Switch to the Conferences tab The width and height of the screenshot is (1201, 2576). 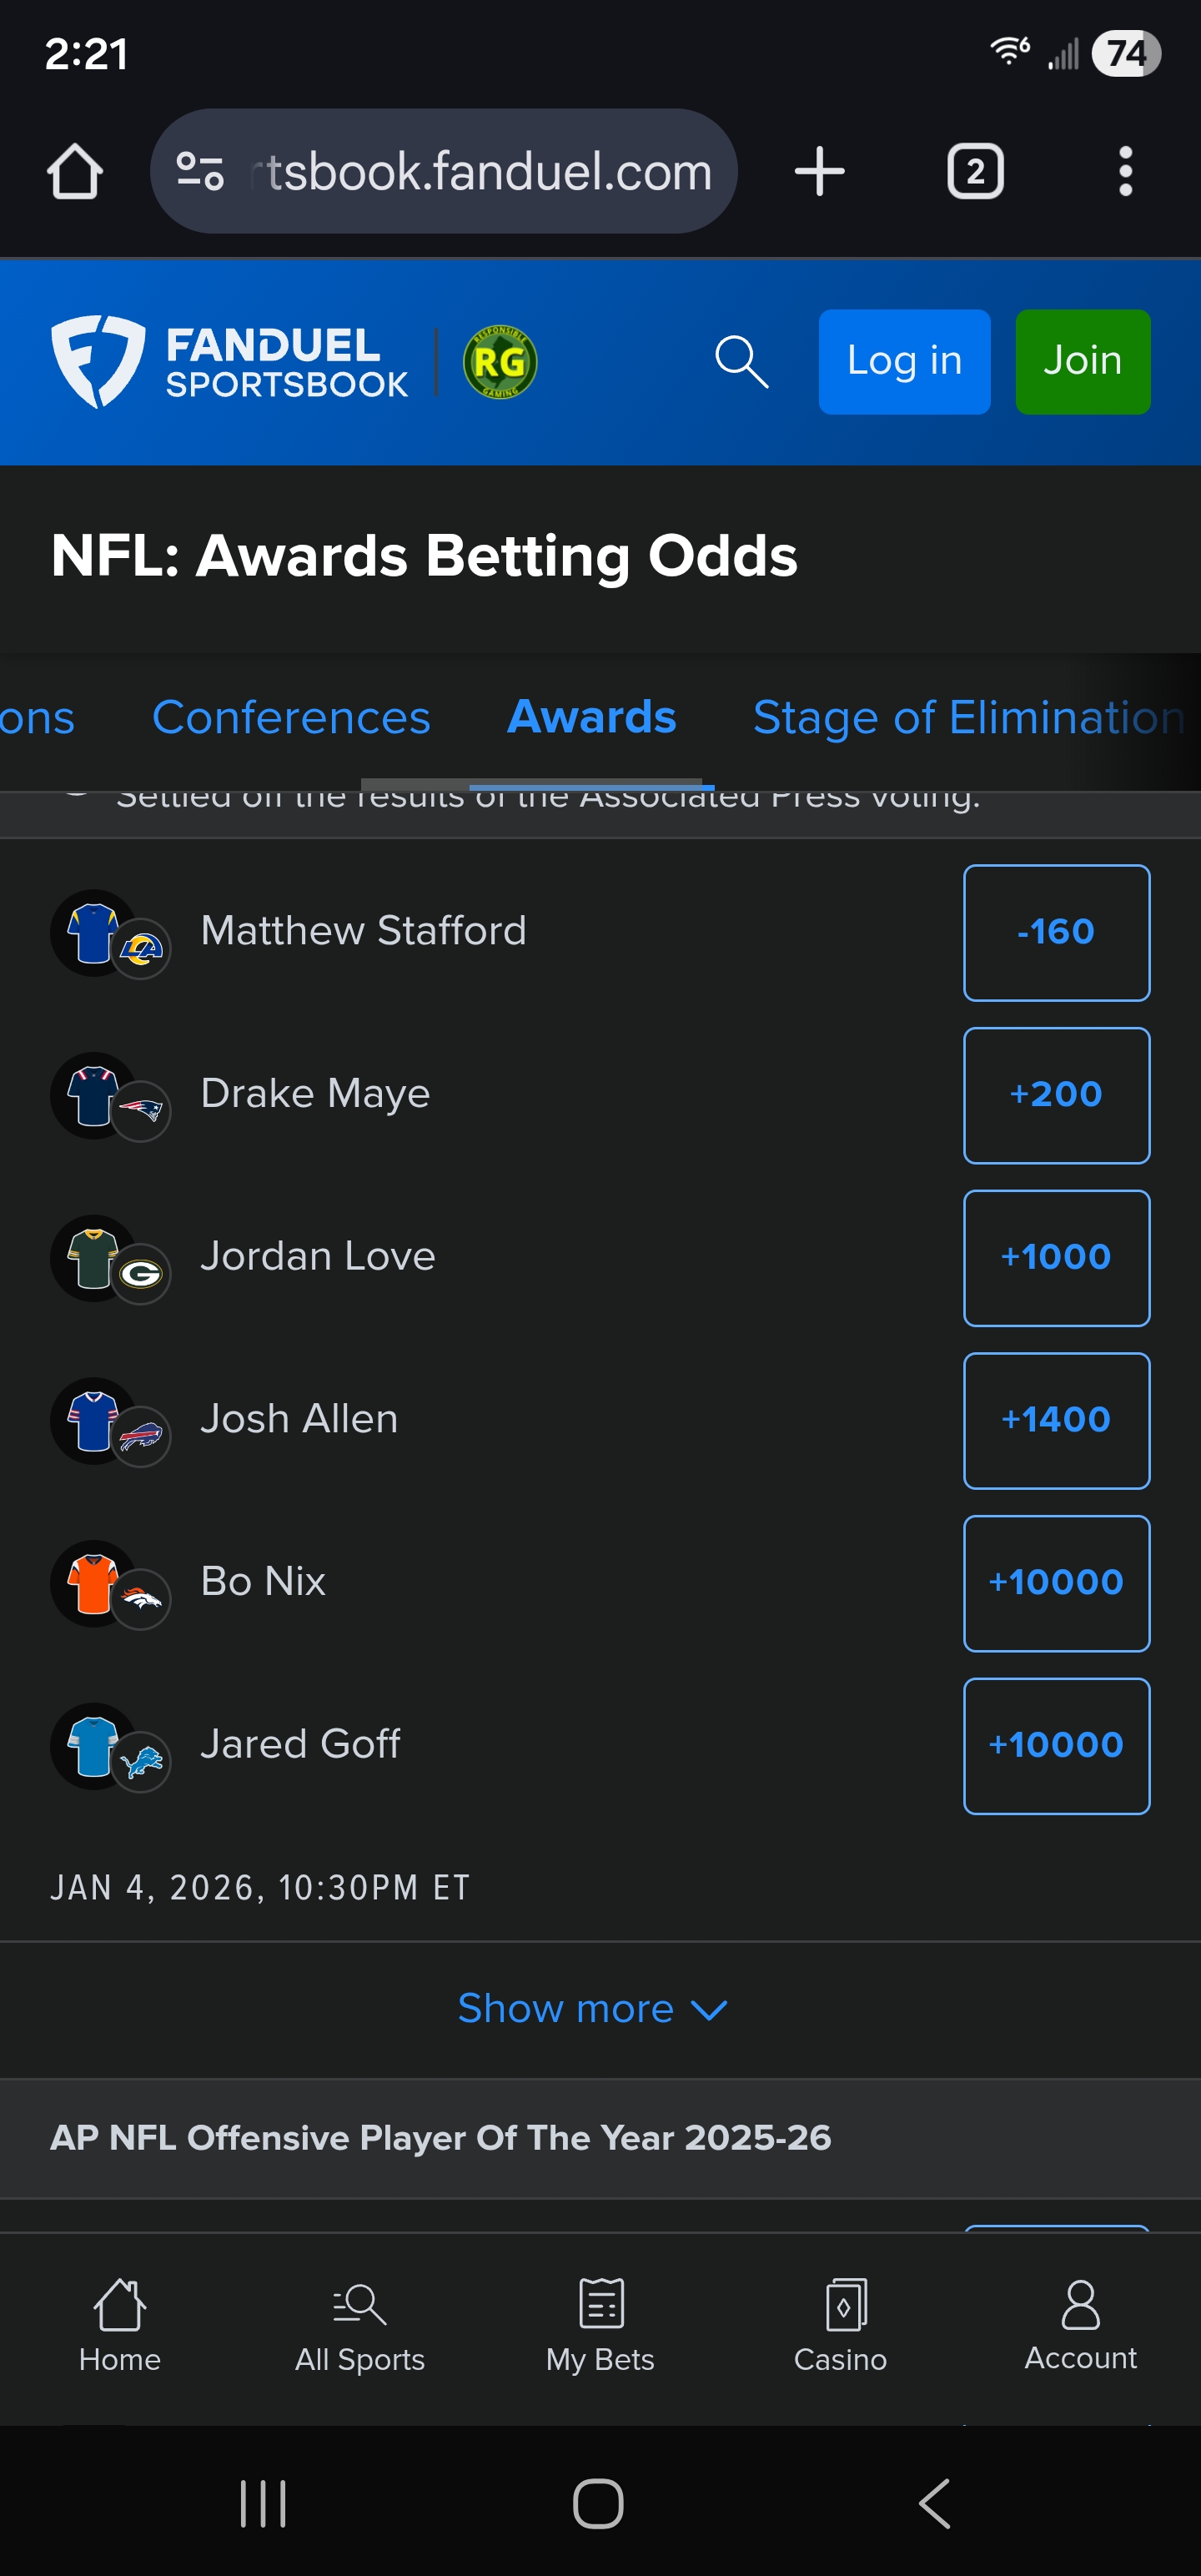click(x=291, y=717)
